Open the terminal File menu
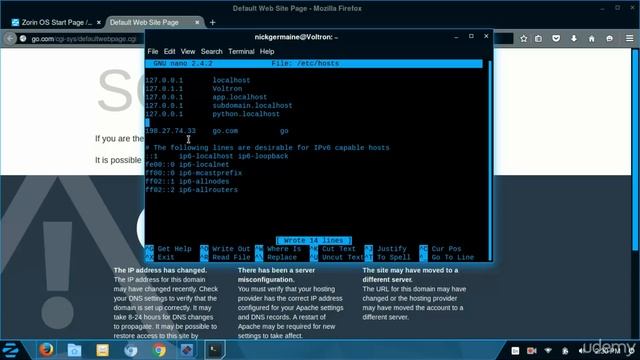Image resolution: width=640 pixels, height=360 pixels. pos(153,51)
